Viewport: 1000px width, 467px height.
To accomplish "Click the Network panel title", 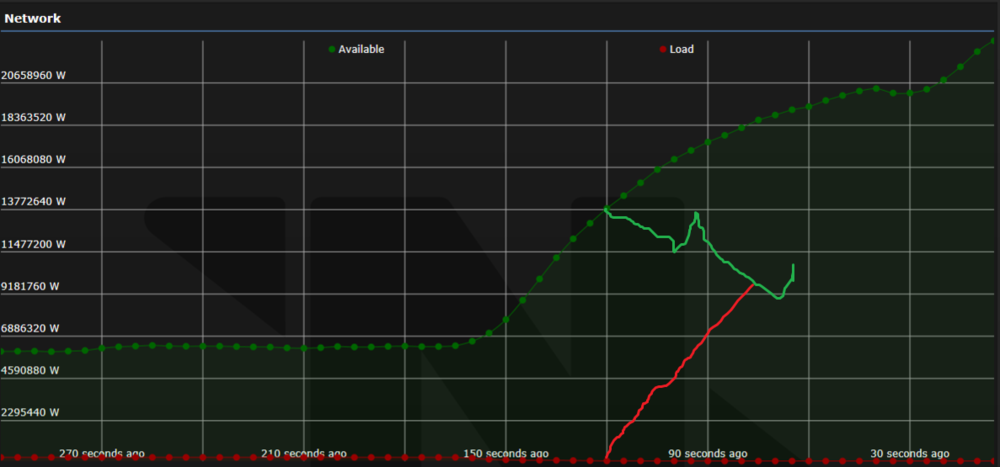I will [x=33, y=18].
